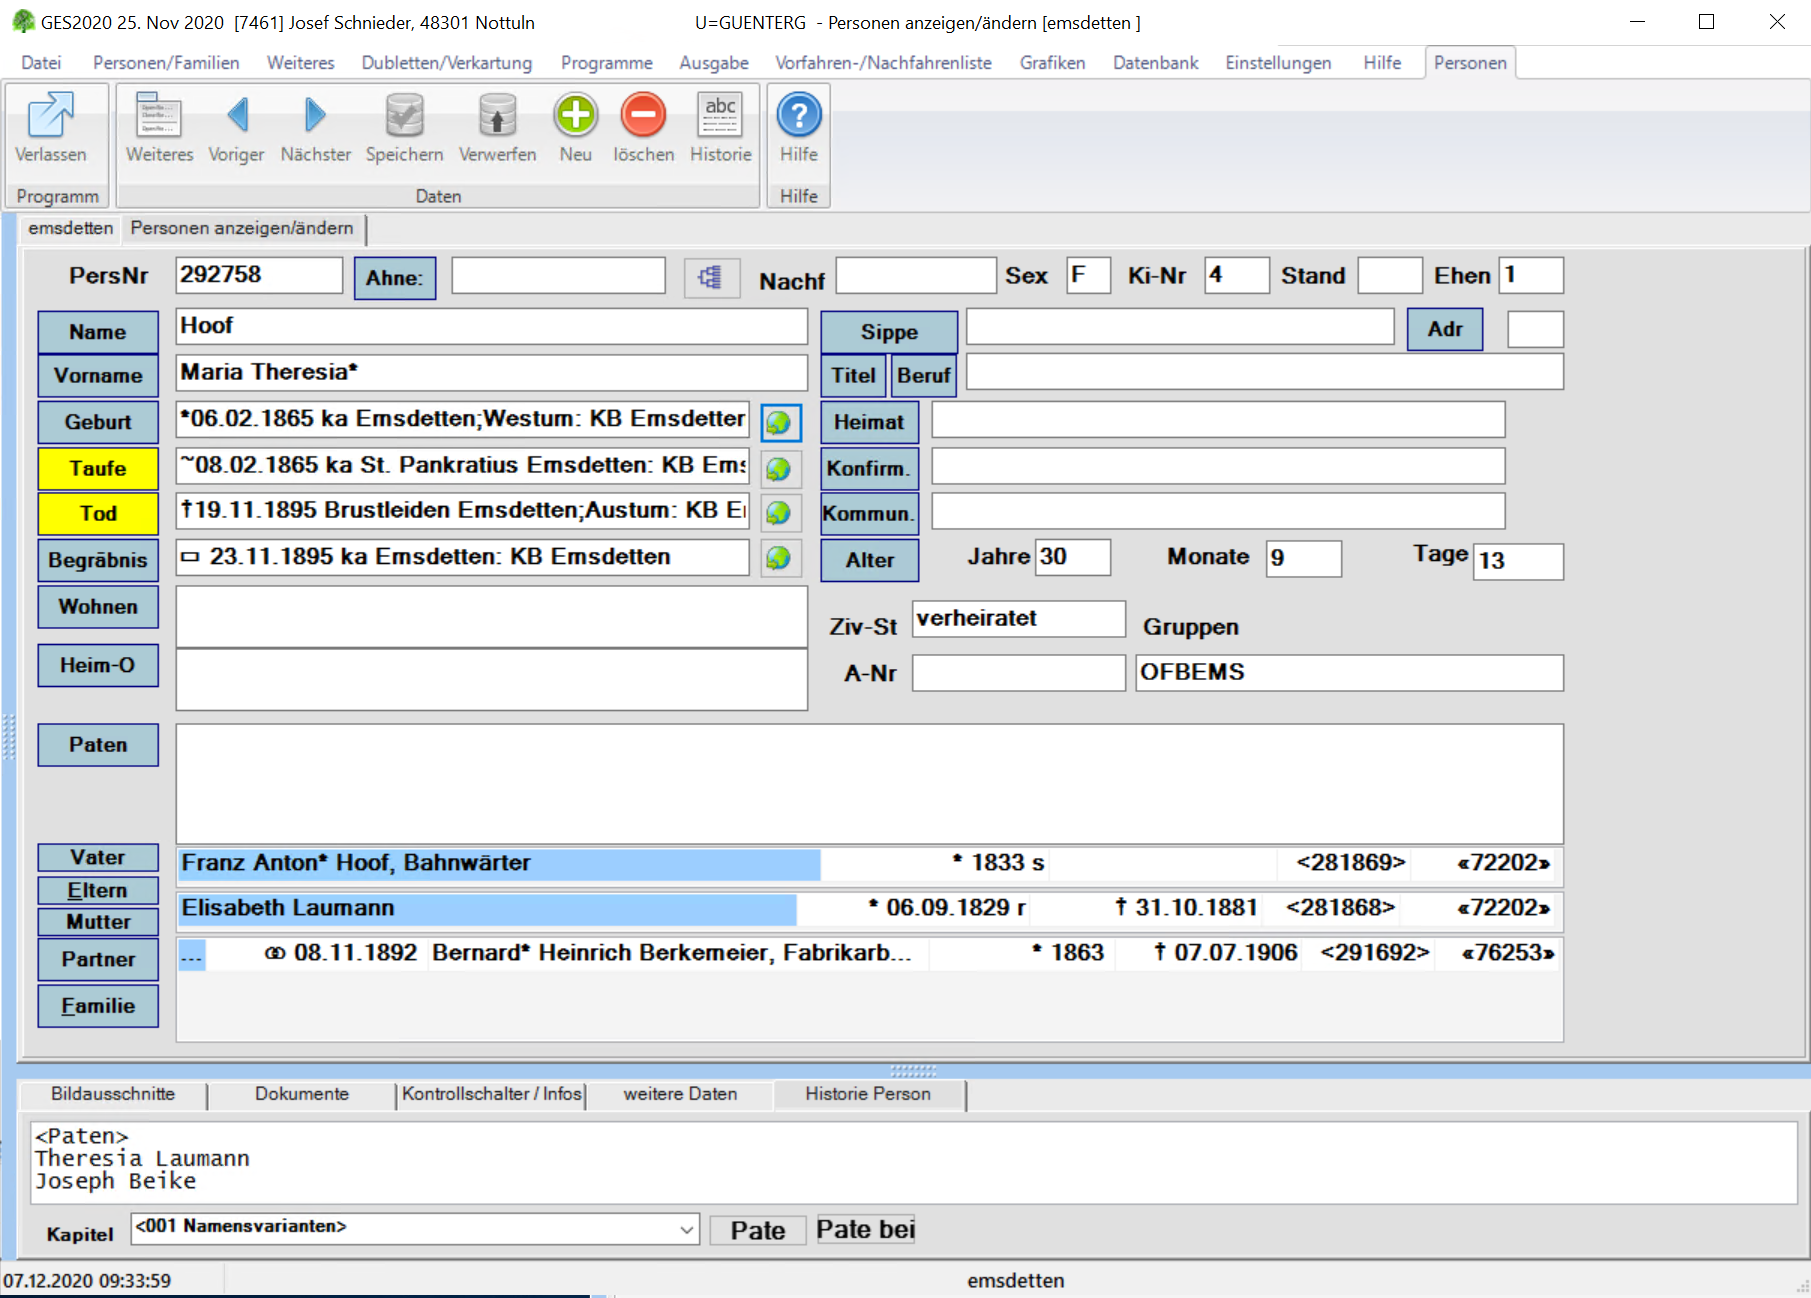The height and width of the screenshot is (1298, 1811).
Task: Click the Pate bei button
Action: (865, 1229)
